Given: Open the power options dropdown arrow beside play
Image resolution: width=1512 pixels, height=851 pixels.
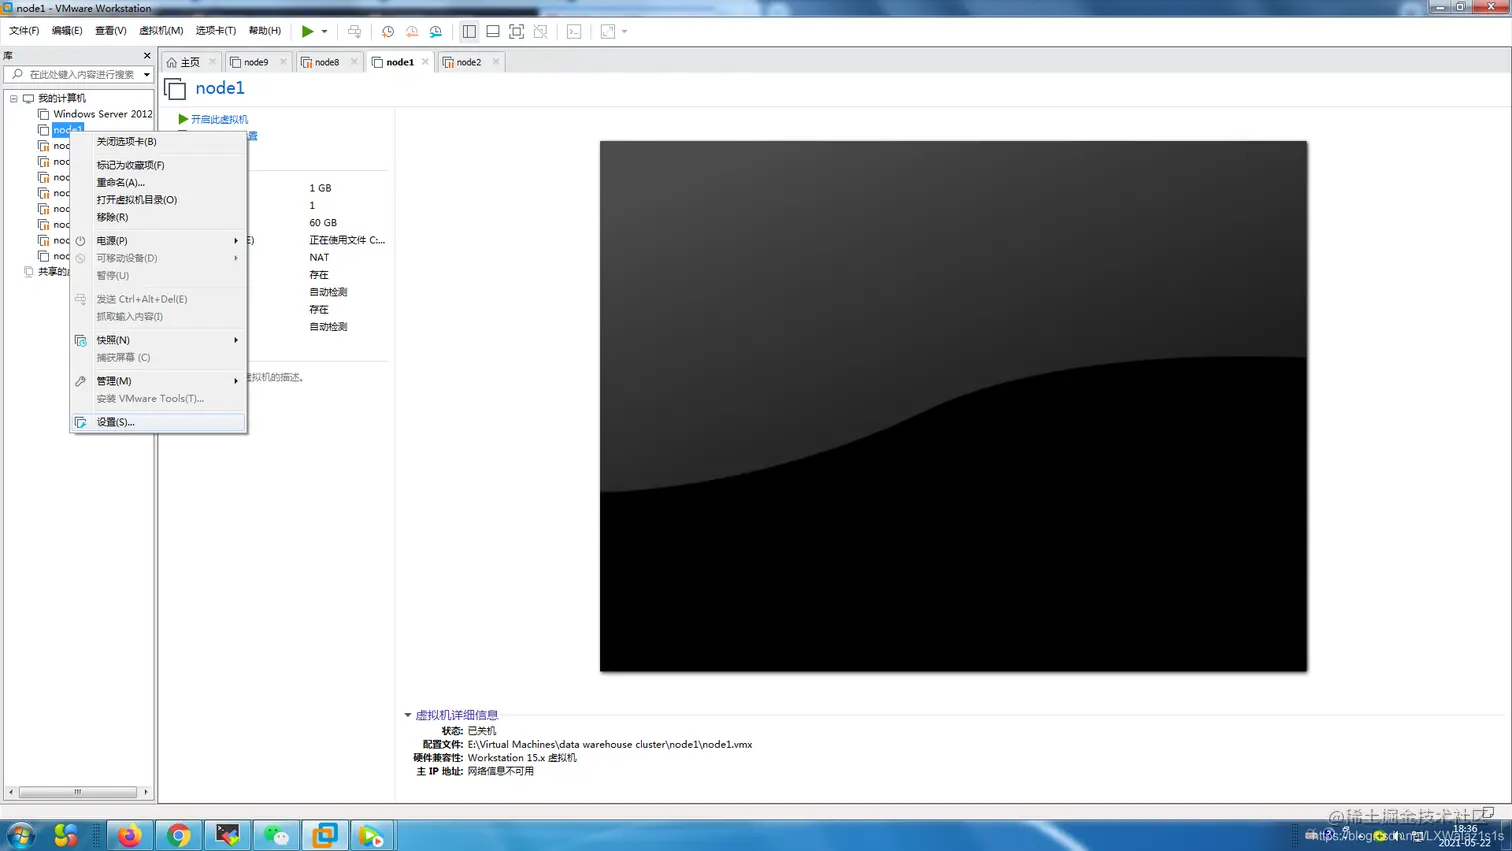Looking at the screenshot, I should click(x=324, y=32).
